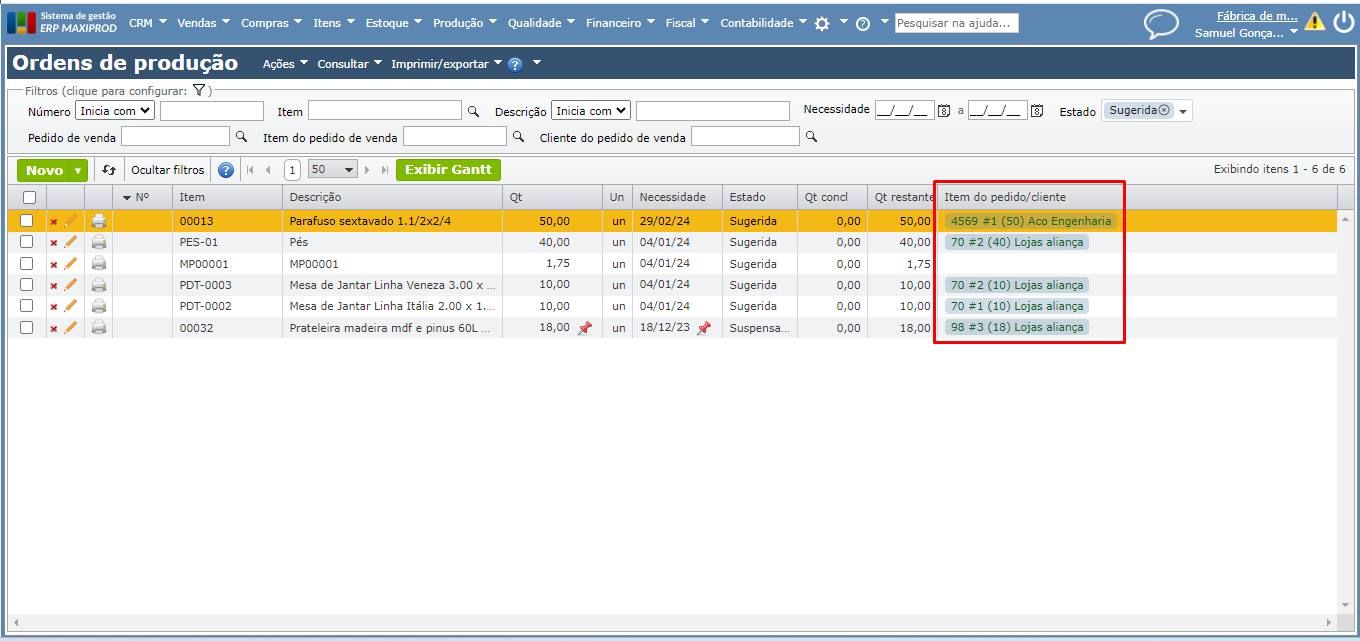Viewport: 1360px width, 641px height.
Task: Click the yellow warning alert icon
Action: tap(1314, 22)
